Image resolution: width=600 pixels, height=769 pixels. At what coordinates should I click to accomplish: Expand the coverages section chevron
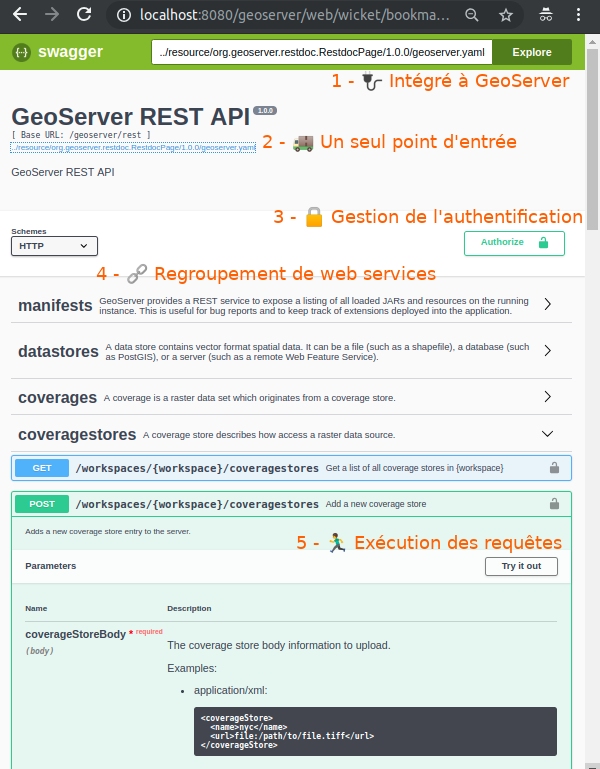coord(548,396)
